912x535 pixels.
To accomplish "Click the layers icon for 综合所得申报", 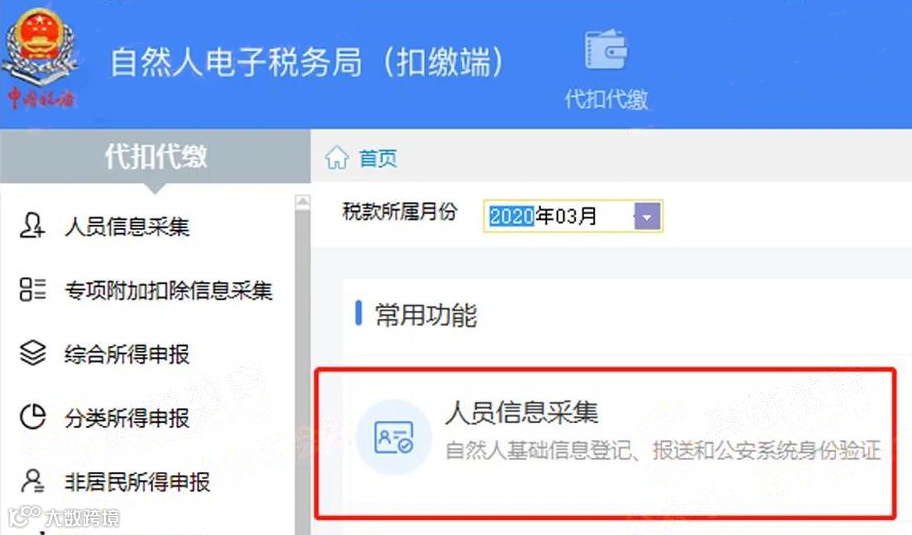I will coord(33,352).
